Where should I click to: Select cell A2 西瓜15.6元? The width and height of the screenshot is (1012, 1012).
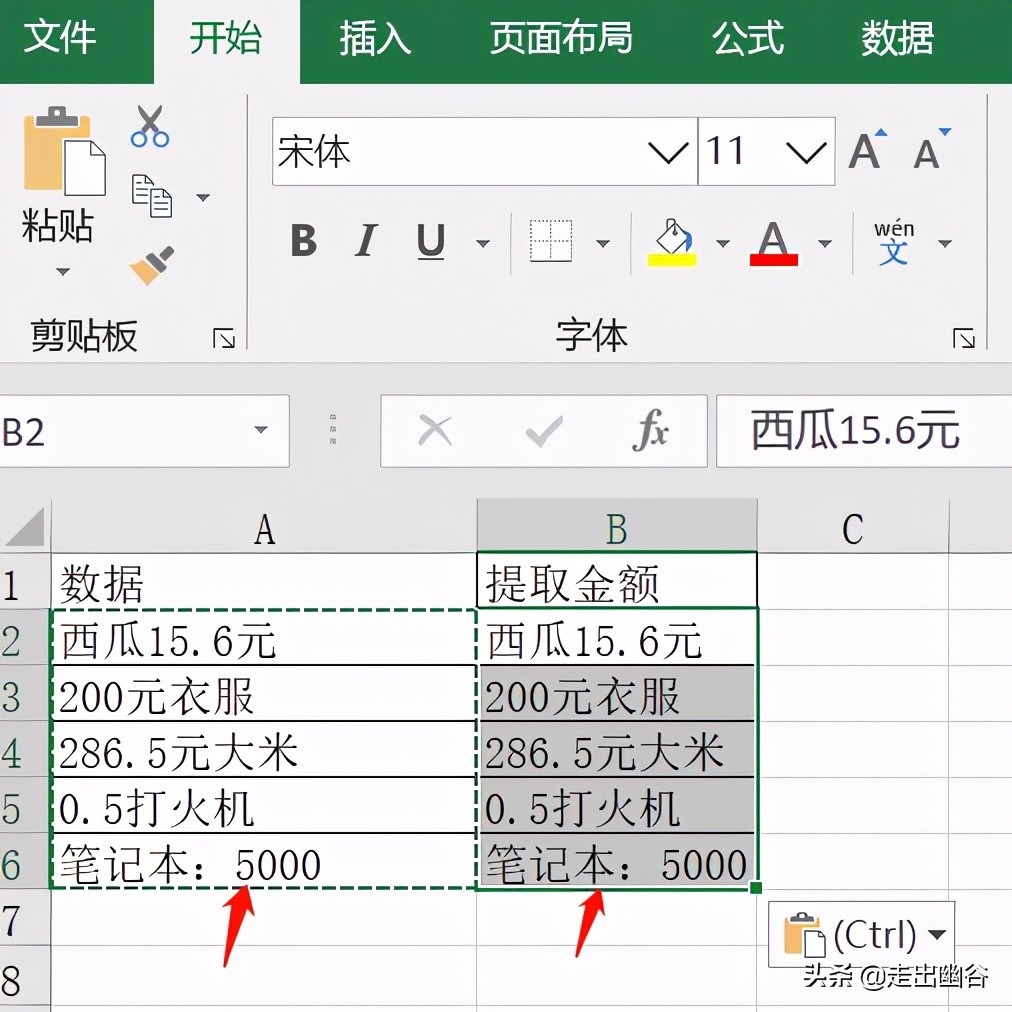(x=263, y=638)
